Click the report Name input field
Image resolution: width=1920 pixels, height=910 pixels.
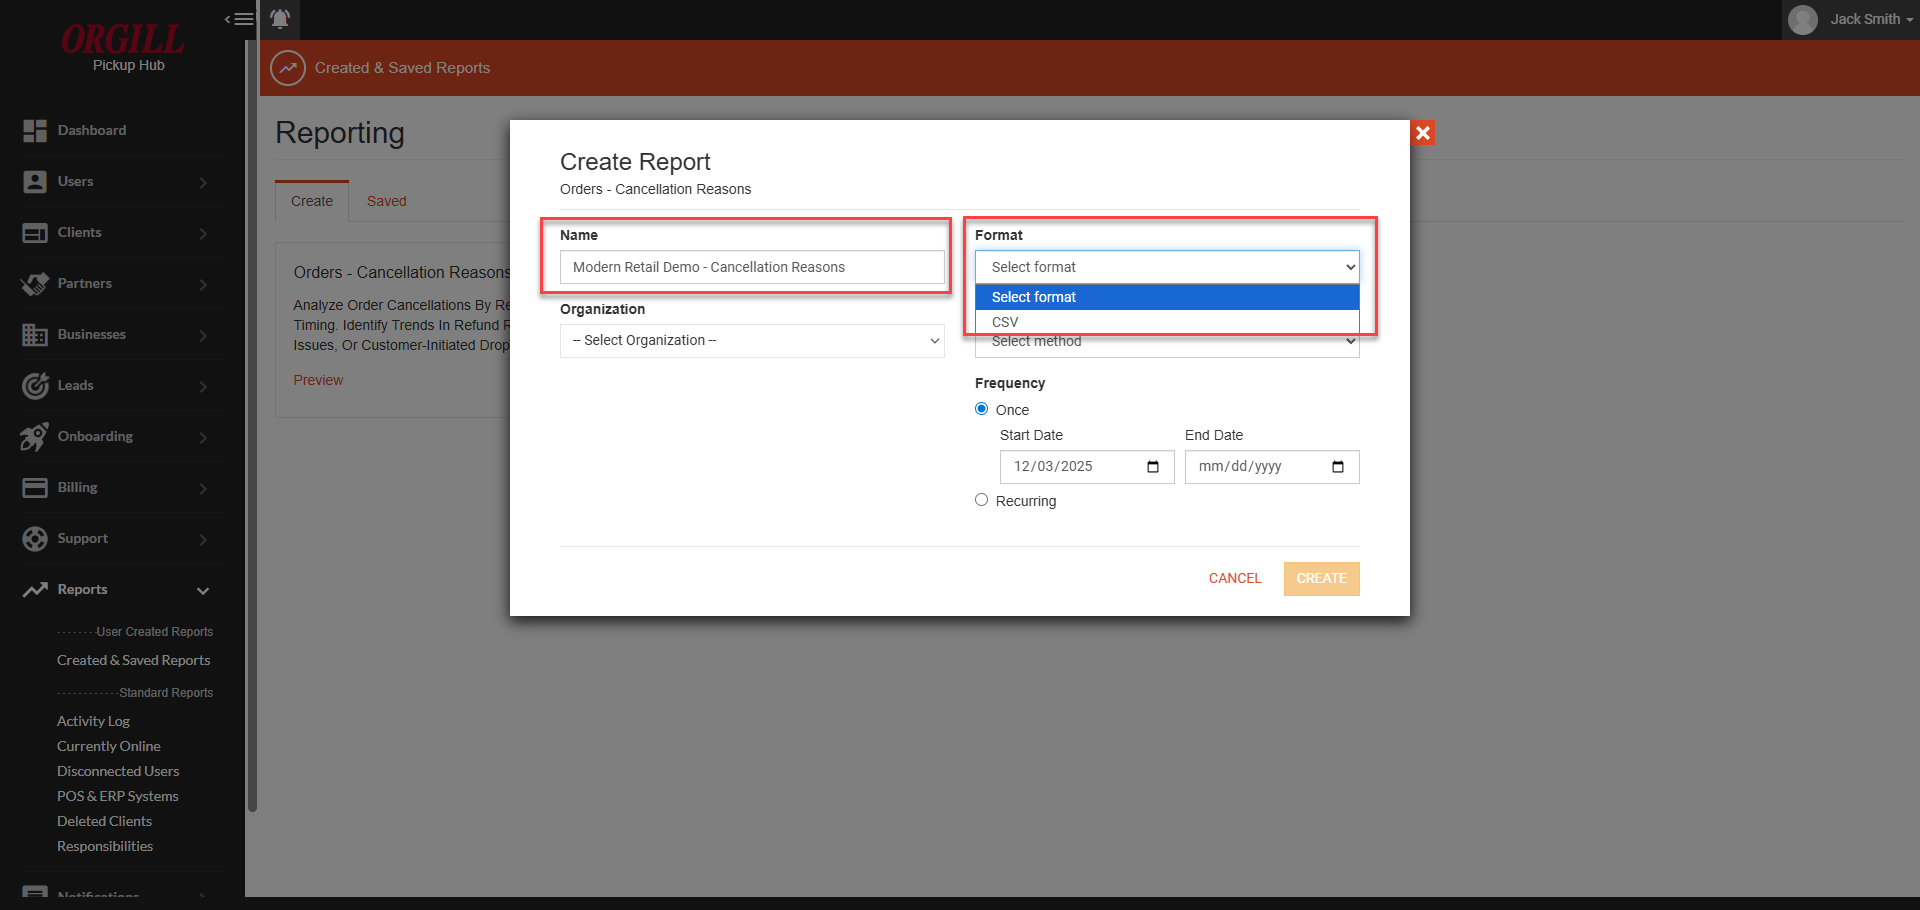click(x=752, y=267)
